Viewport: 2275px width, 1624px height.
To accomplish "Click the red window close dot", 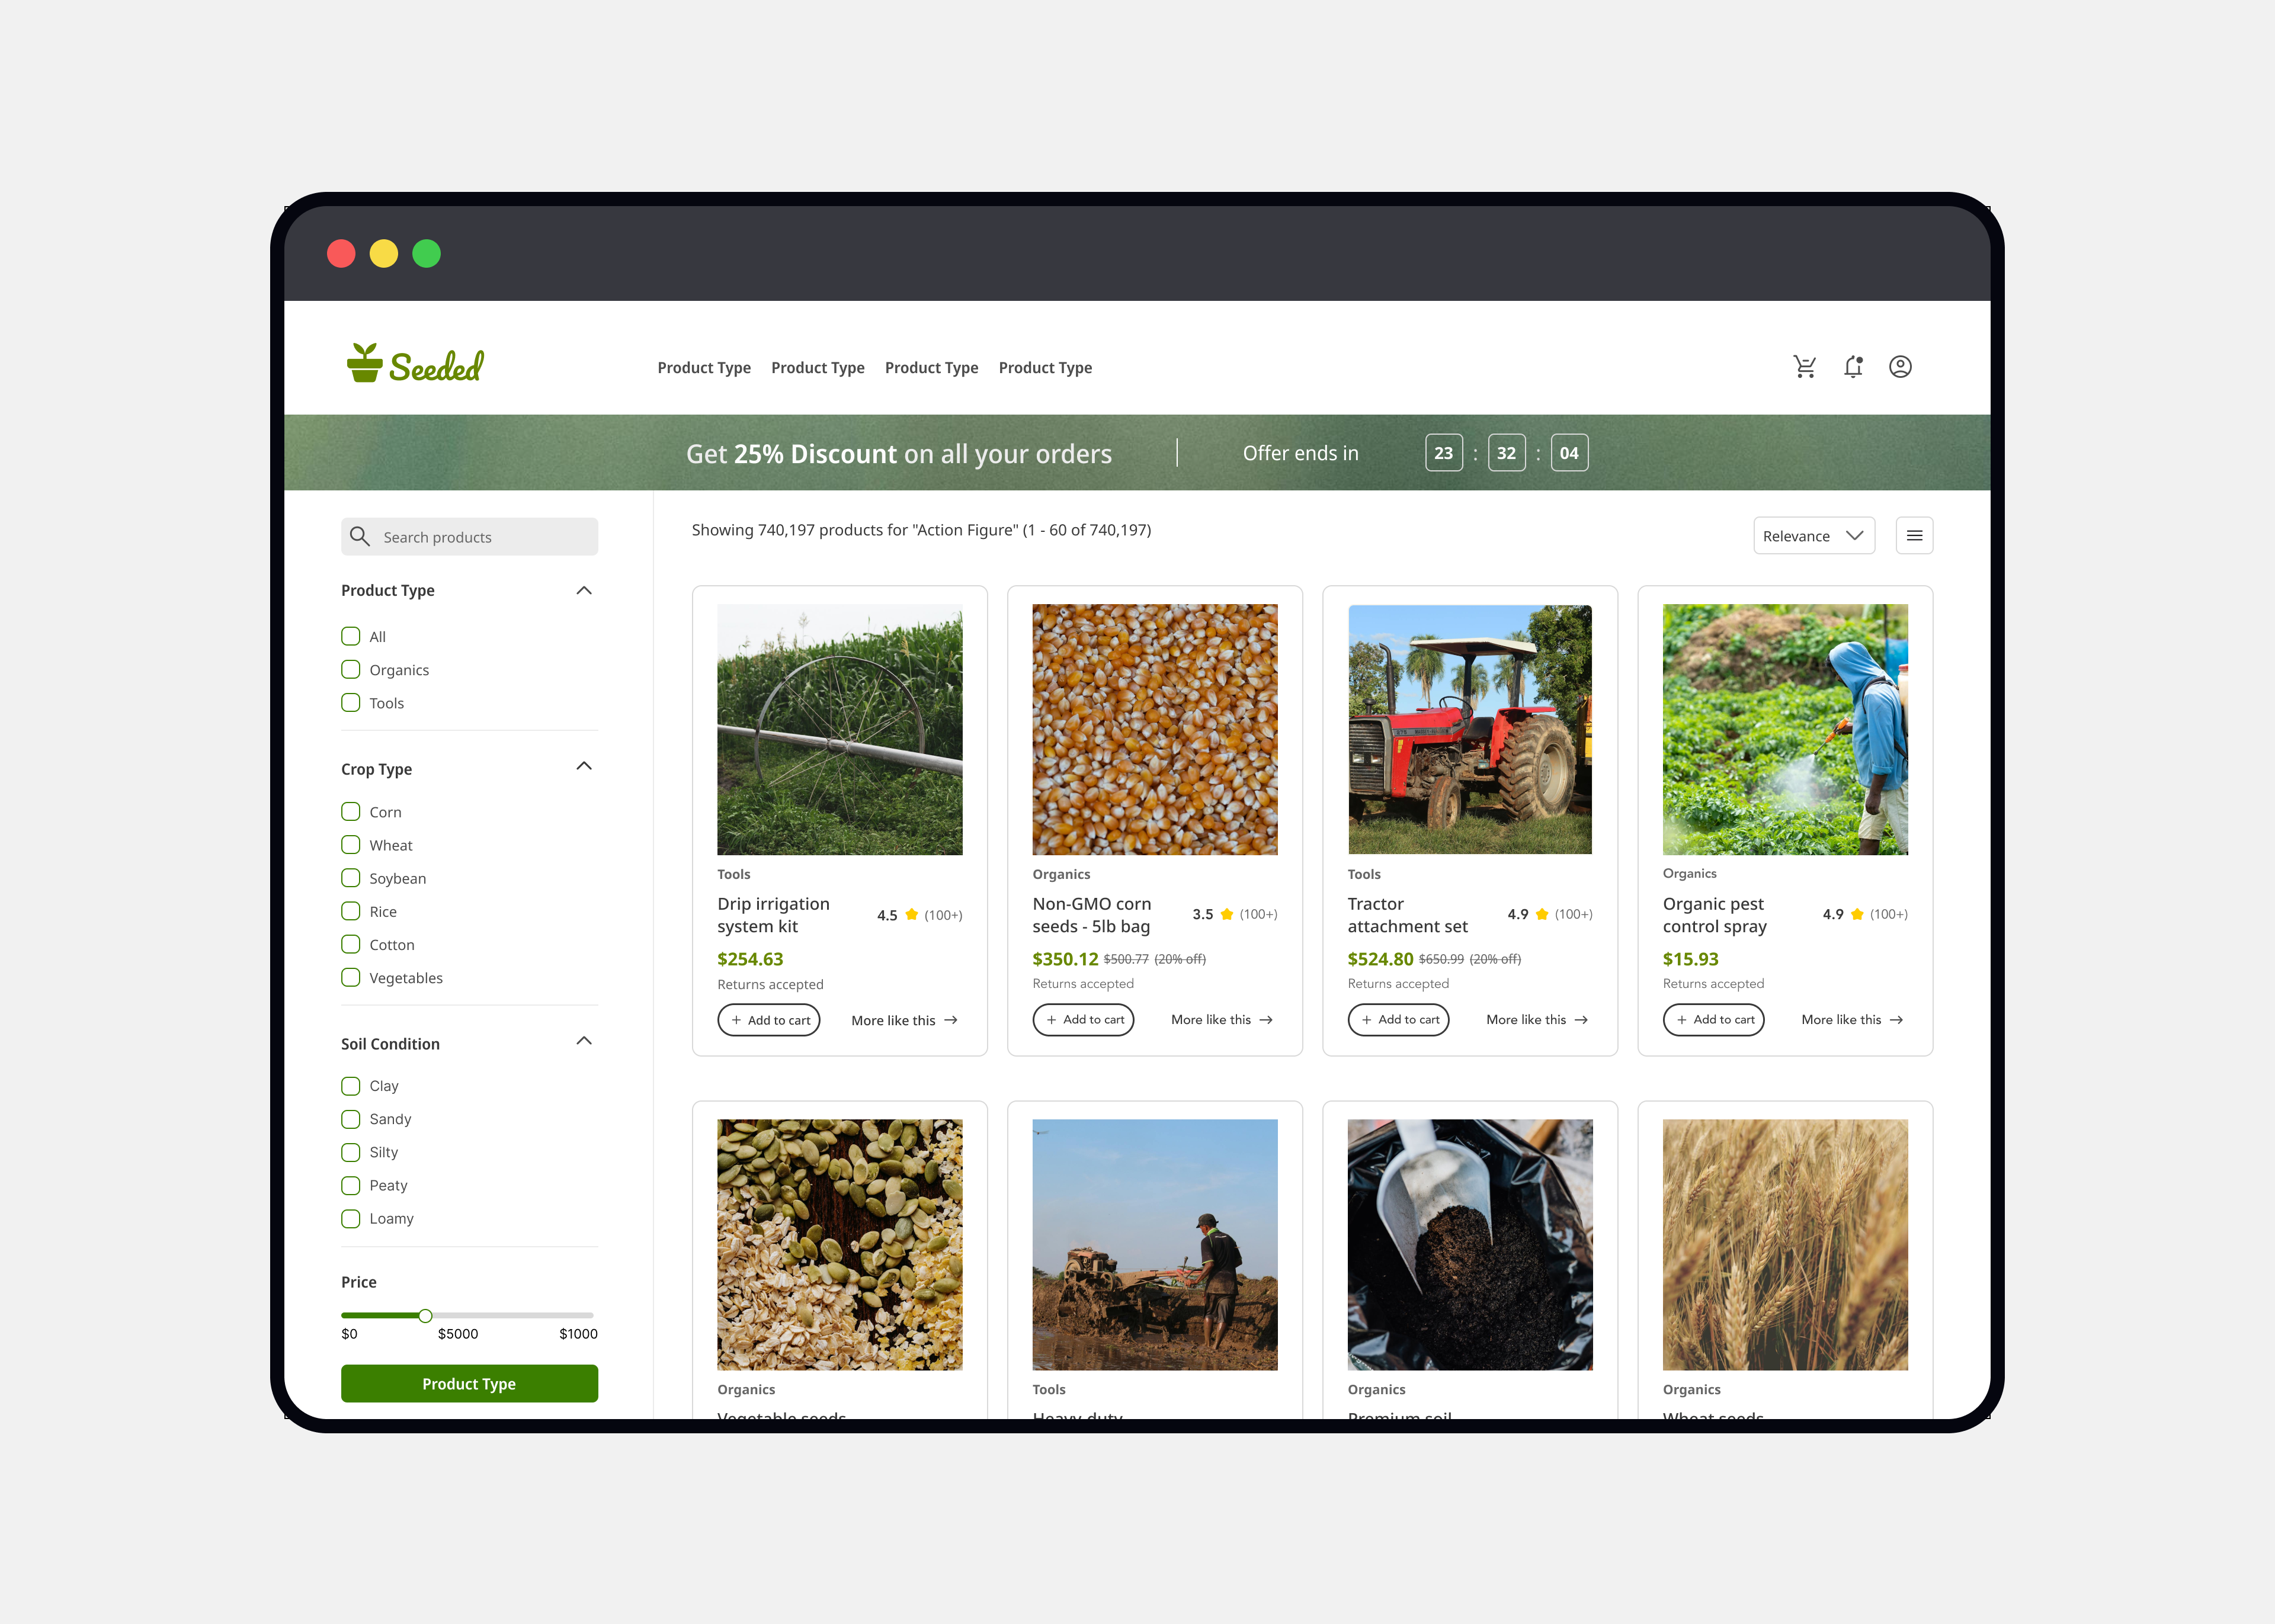I will [x=341, y=253].
